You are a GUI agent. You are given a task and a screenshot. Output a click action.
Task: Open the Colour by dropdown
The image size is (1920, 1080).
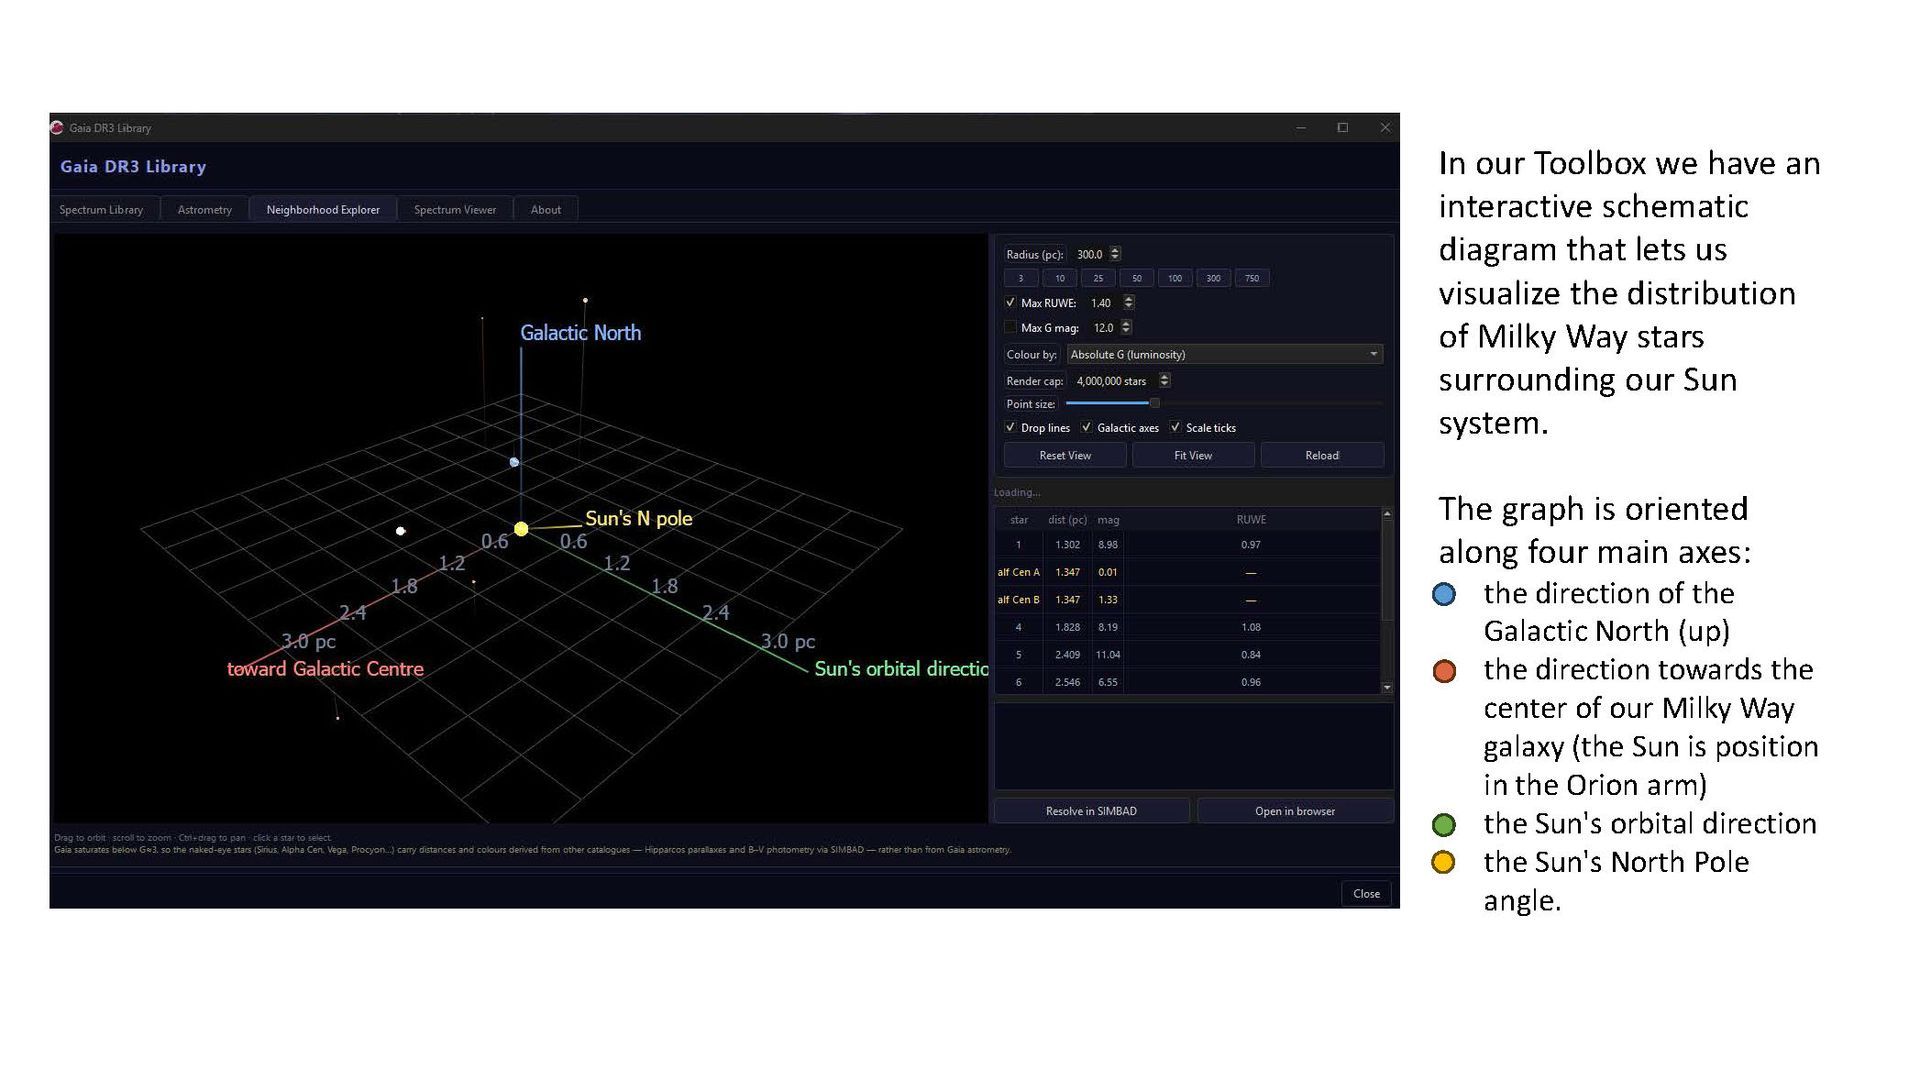[1225, 354]
